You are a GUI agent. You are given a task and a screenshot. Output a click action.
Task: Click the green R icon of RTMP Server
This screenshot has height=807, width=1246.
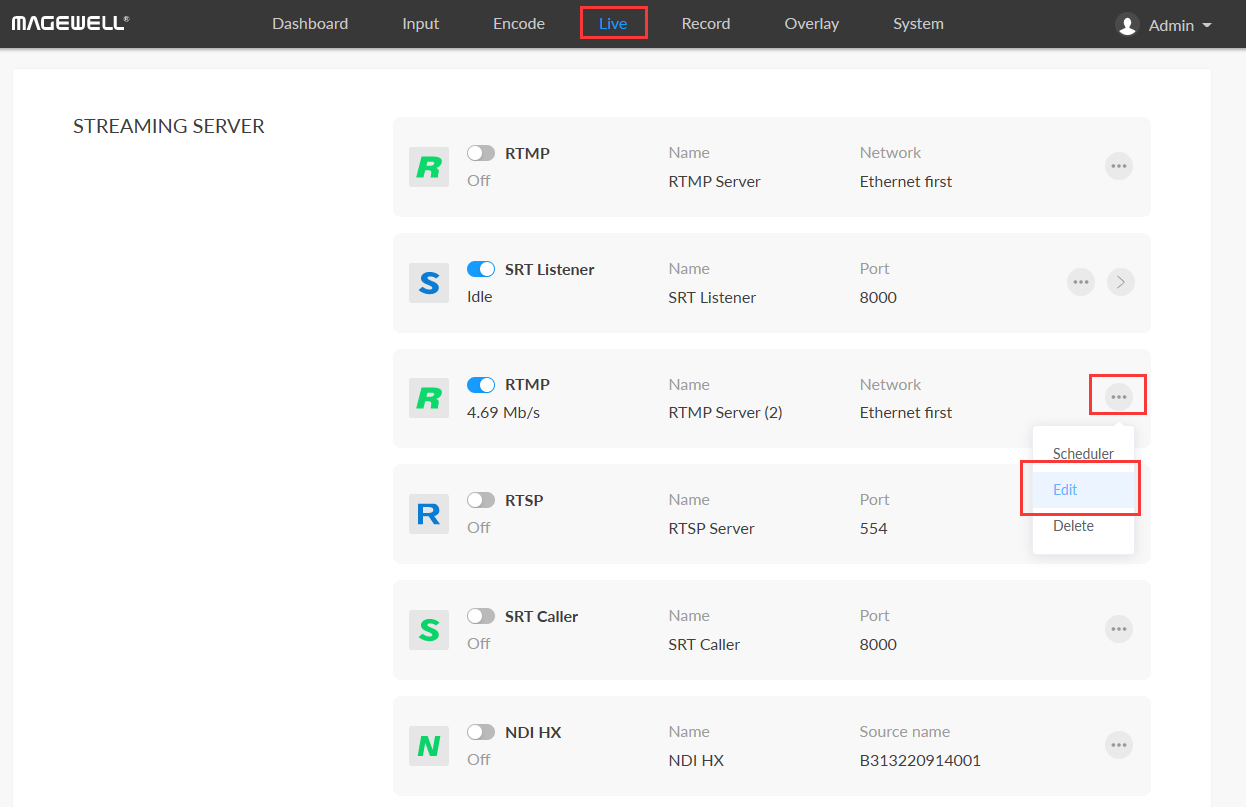coord(429,167)
